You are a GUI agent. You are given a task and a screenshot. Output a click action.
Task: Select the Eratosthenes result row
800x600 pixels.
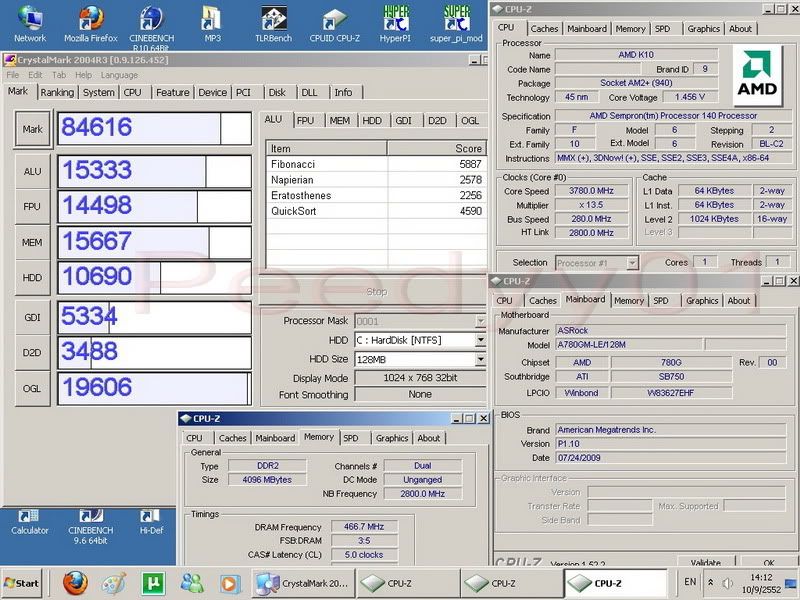pos(377,195)
